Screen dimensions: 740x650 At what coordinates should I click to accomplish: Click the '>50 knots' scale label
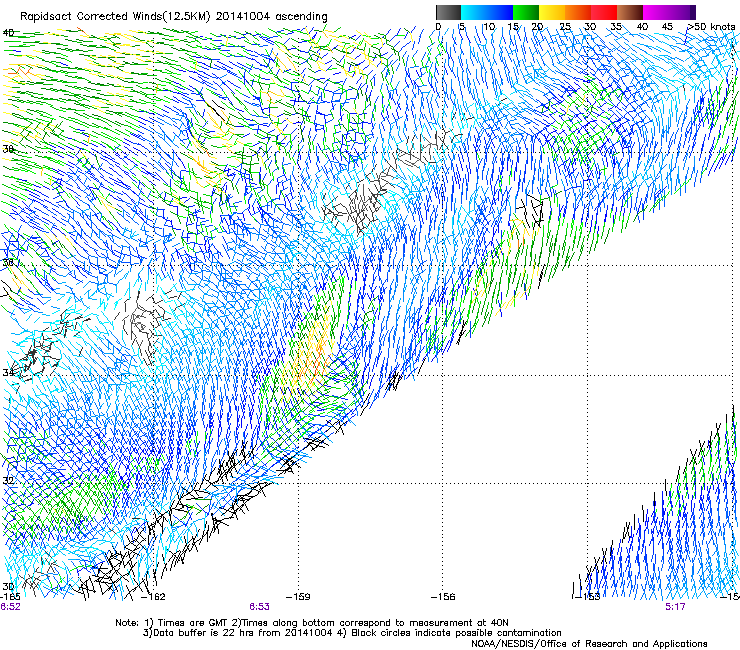tap(711, 27)
